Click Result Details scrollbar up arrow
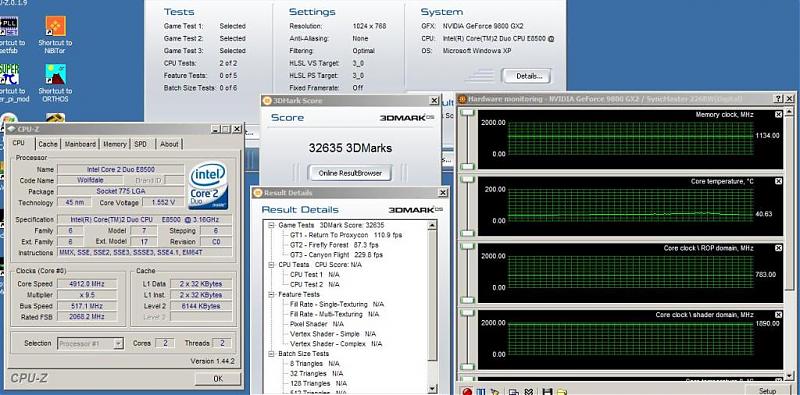Screen dimensions: 800x395 pos(432,225)
